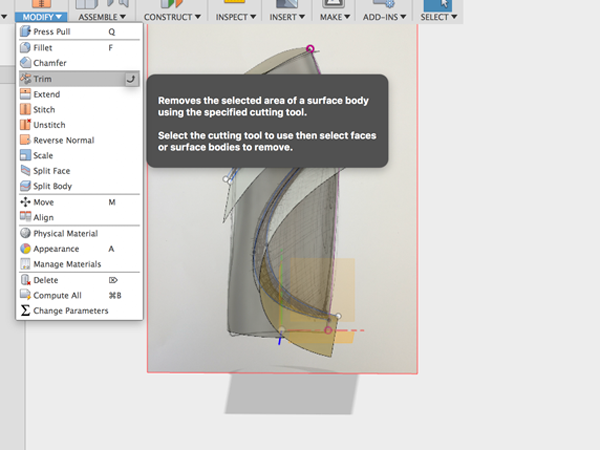Click the Trim scissors icon
This screenshot has height=450, width=600.
(x=25, y=78)
